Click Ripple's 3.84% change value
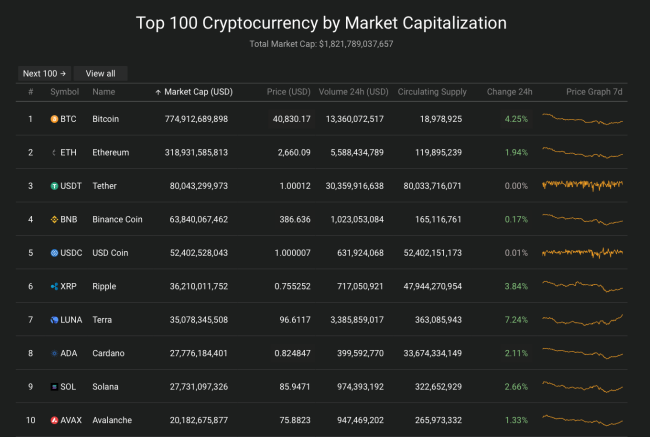650x437 pixels. [x=516, y=286]
